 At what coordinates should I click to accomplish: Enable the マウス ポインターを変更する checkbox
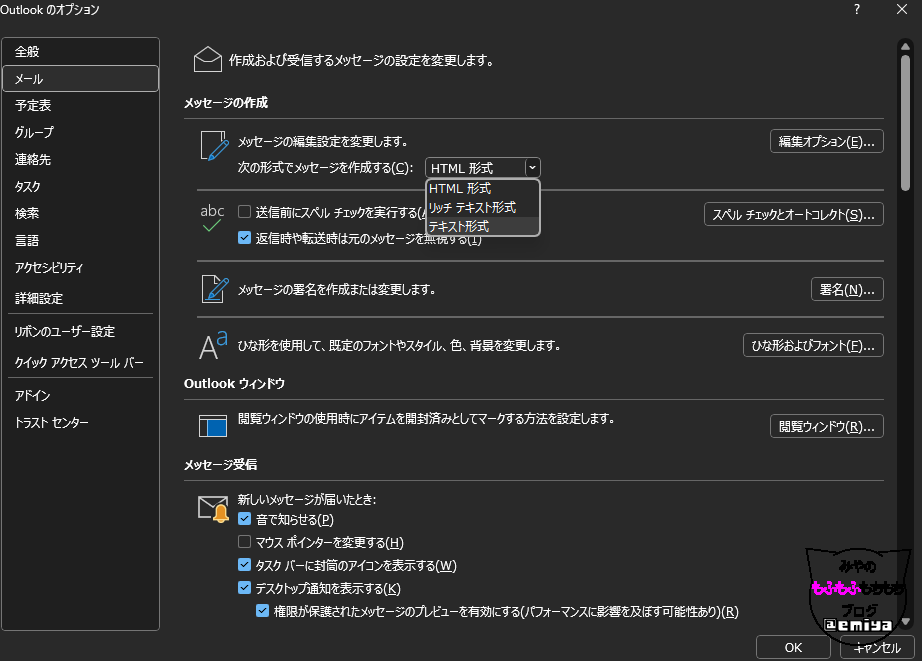tap(245, 542)
